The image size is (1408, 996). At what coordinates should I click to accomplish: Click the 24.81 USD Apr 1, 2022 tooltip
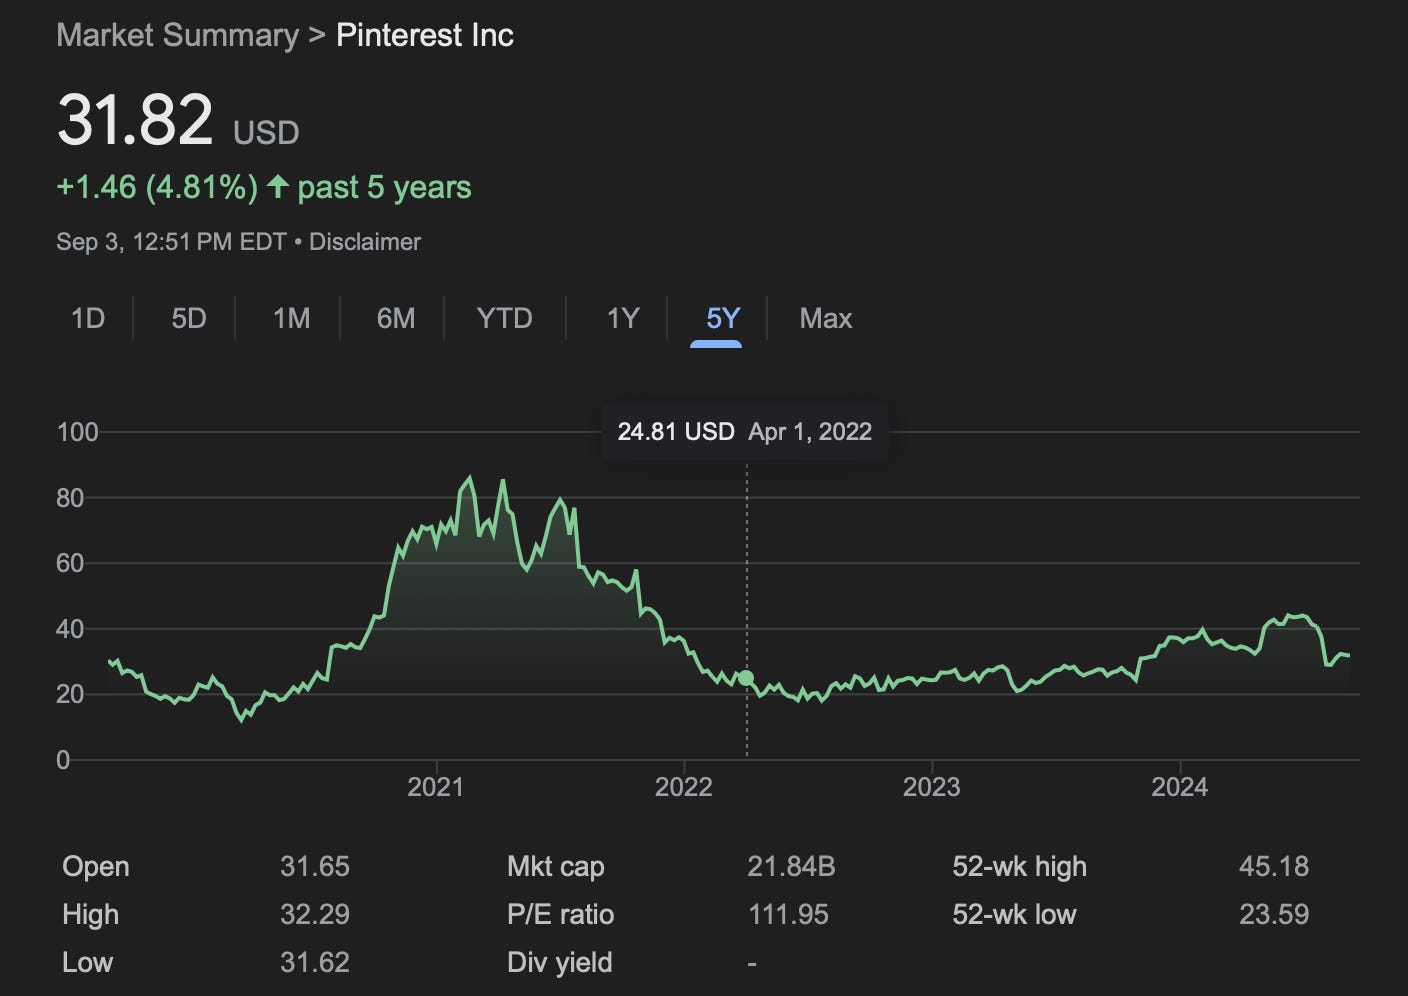pos(745,431)
